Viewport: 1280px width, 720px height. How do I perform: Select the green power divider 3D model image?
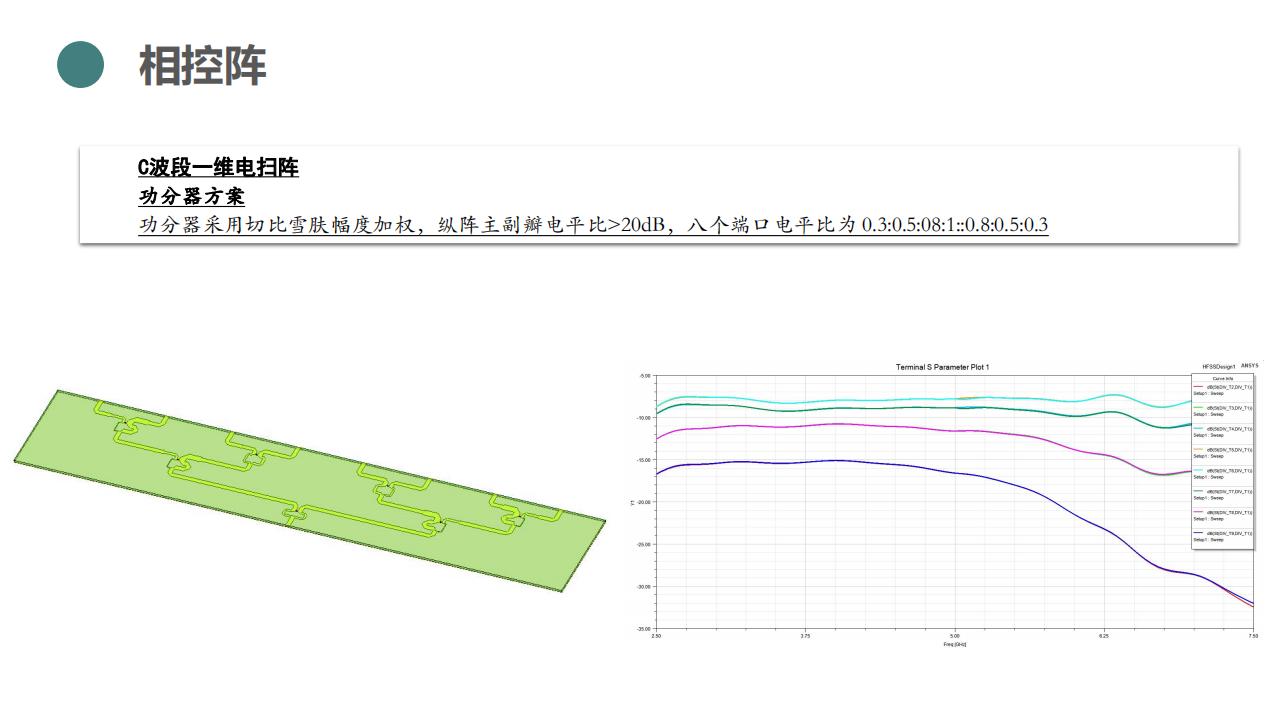click(309, 491)
